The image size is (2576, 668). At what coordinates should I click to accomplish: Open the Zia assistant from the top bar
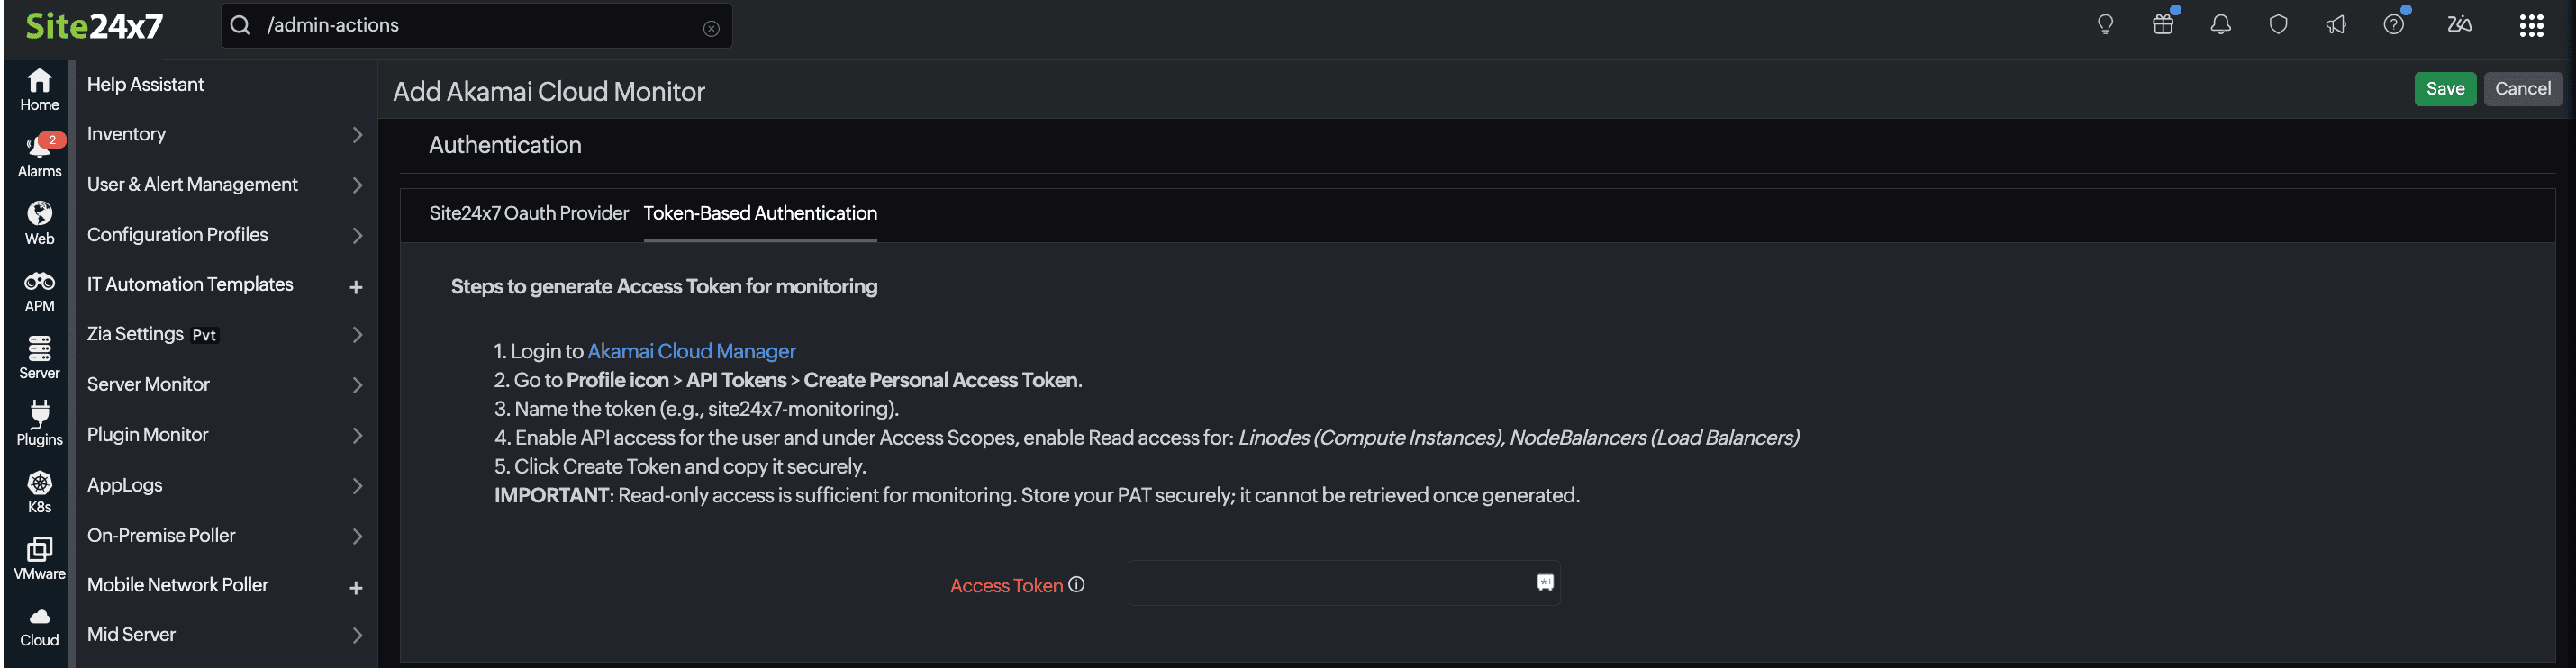2460,24
